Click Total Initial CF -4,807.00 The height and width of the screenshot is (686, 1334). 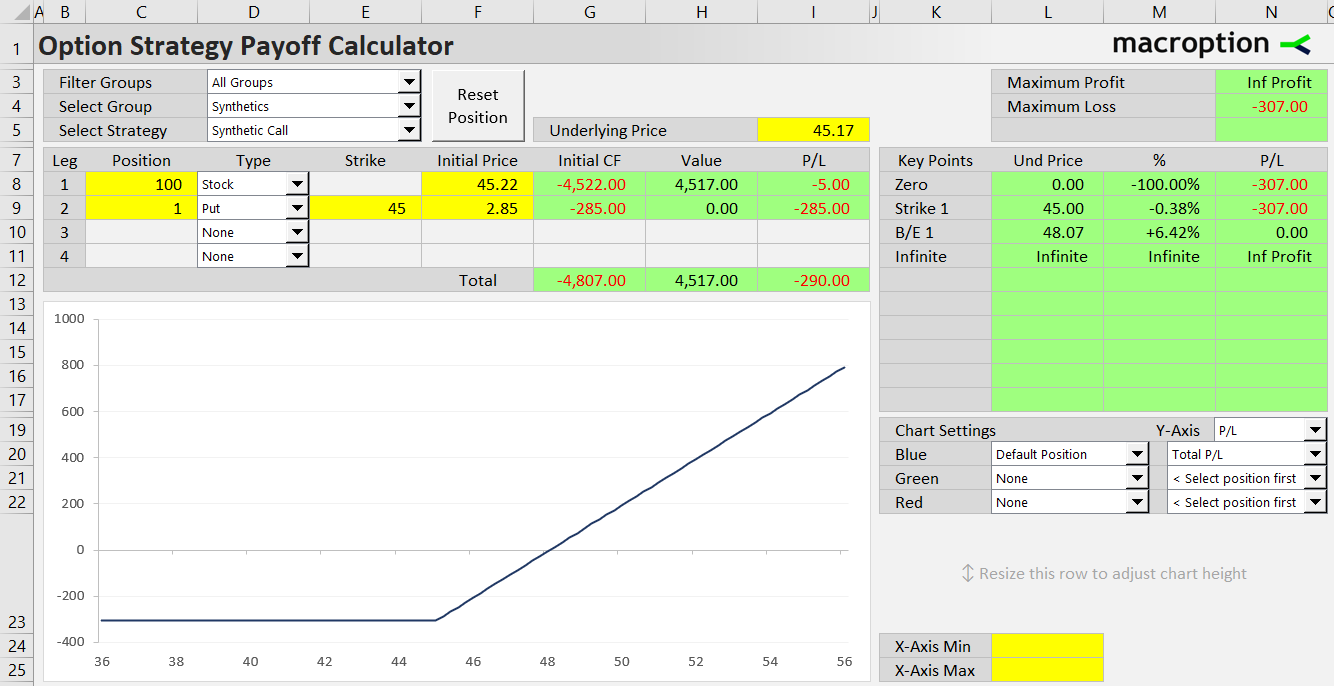[589, 280]
